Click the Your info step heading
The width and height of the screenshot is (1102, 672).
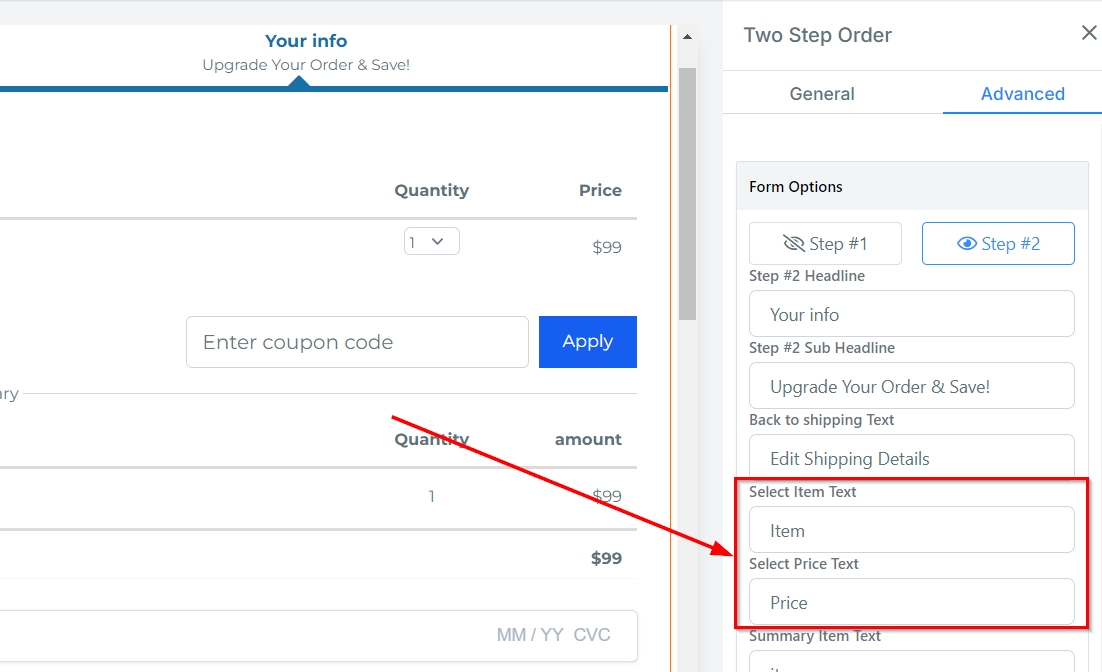coord(306,41)
